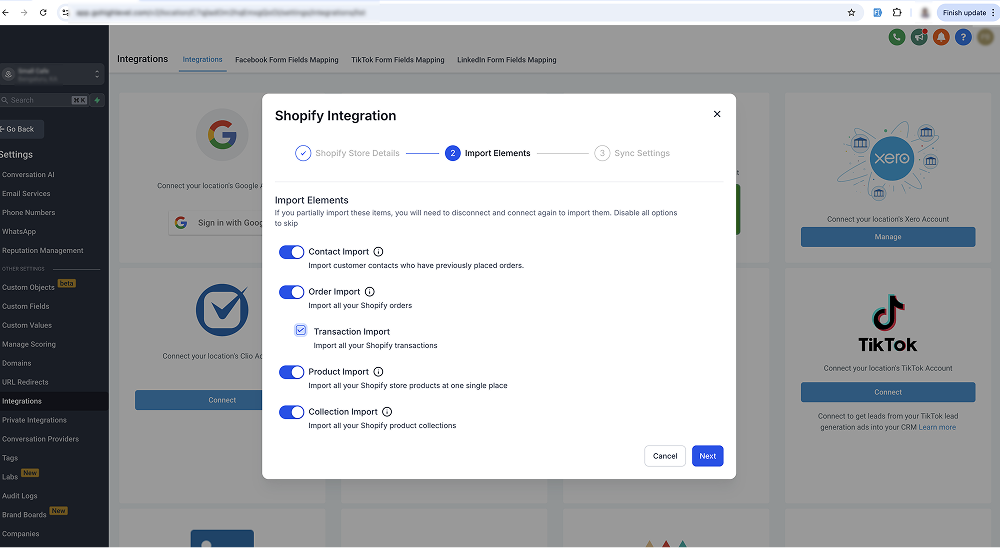This screenshot has height=548, width=1000.
Task: Open Companies settings
Action: click(20, 534)
